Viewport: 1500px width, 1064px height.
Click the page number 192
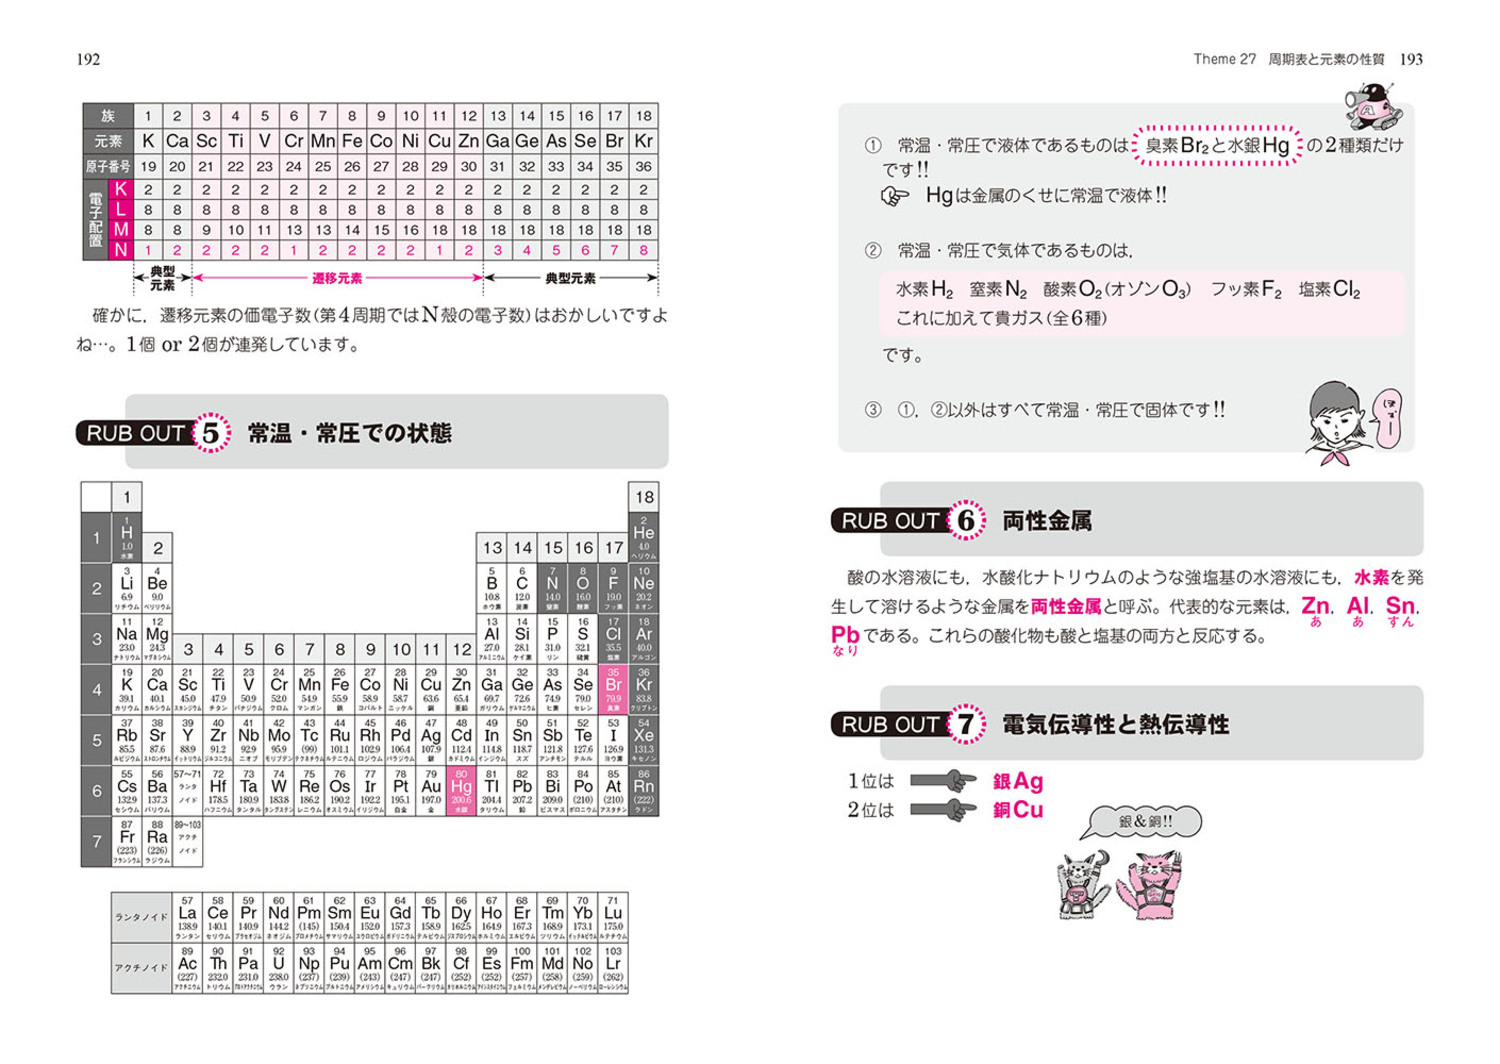point(88,59)
